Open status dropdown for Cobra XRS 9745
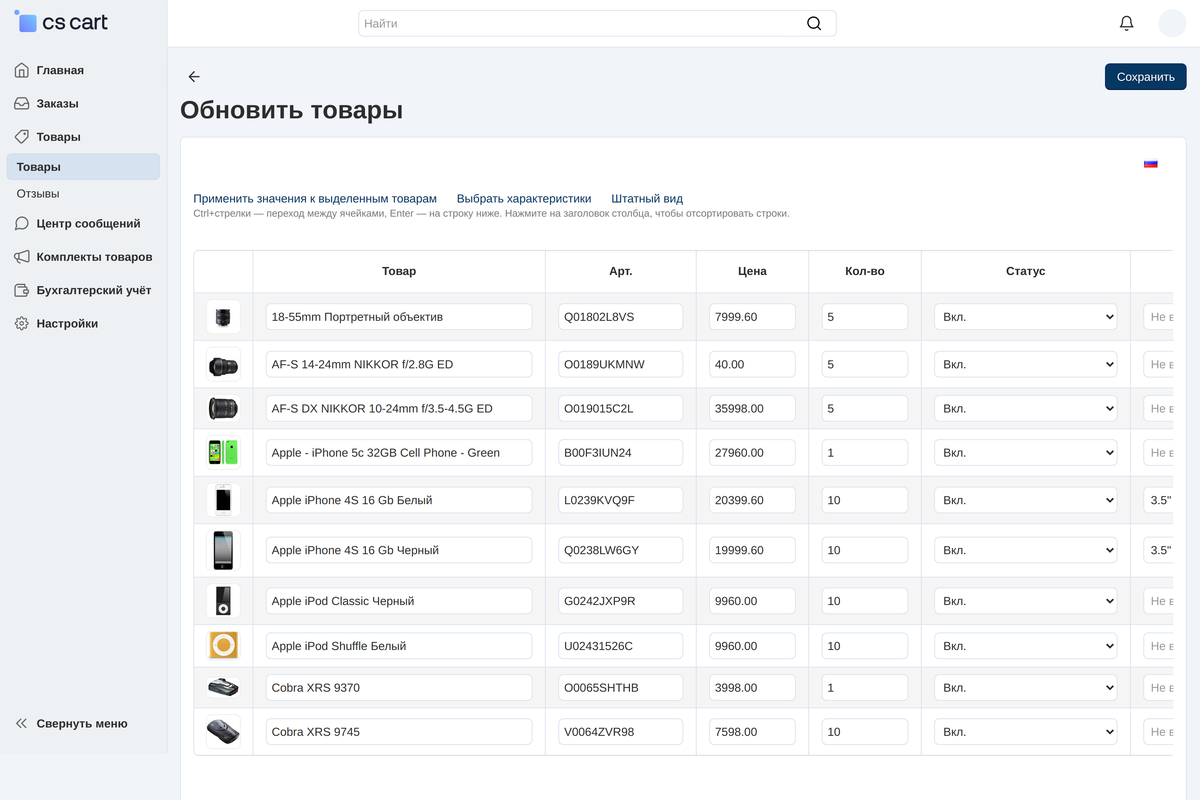This screenshot has height=800, width=1200. (1026, 732)
